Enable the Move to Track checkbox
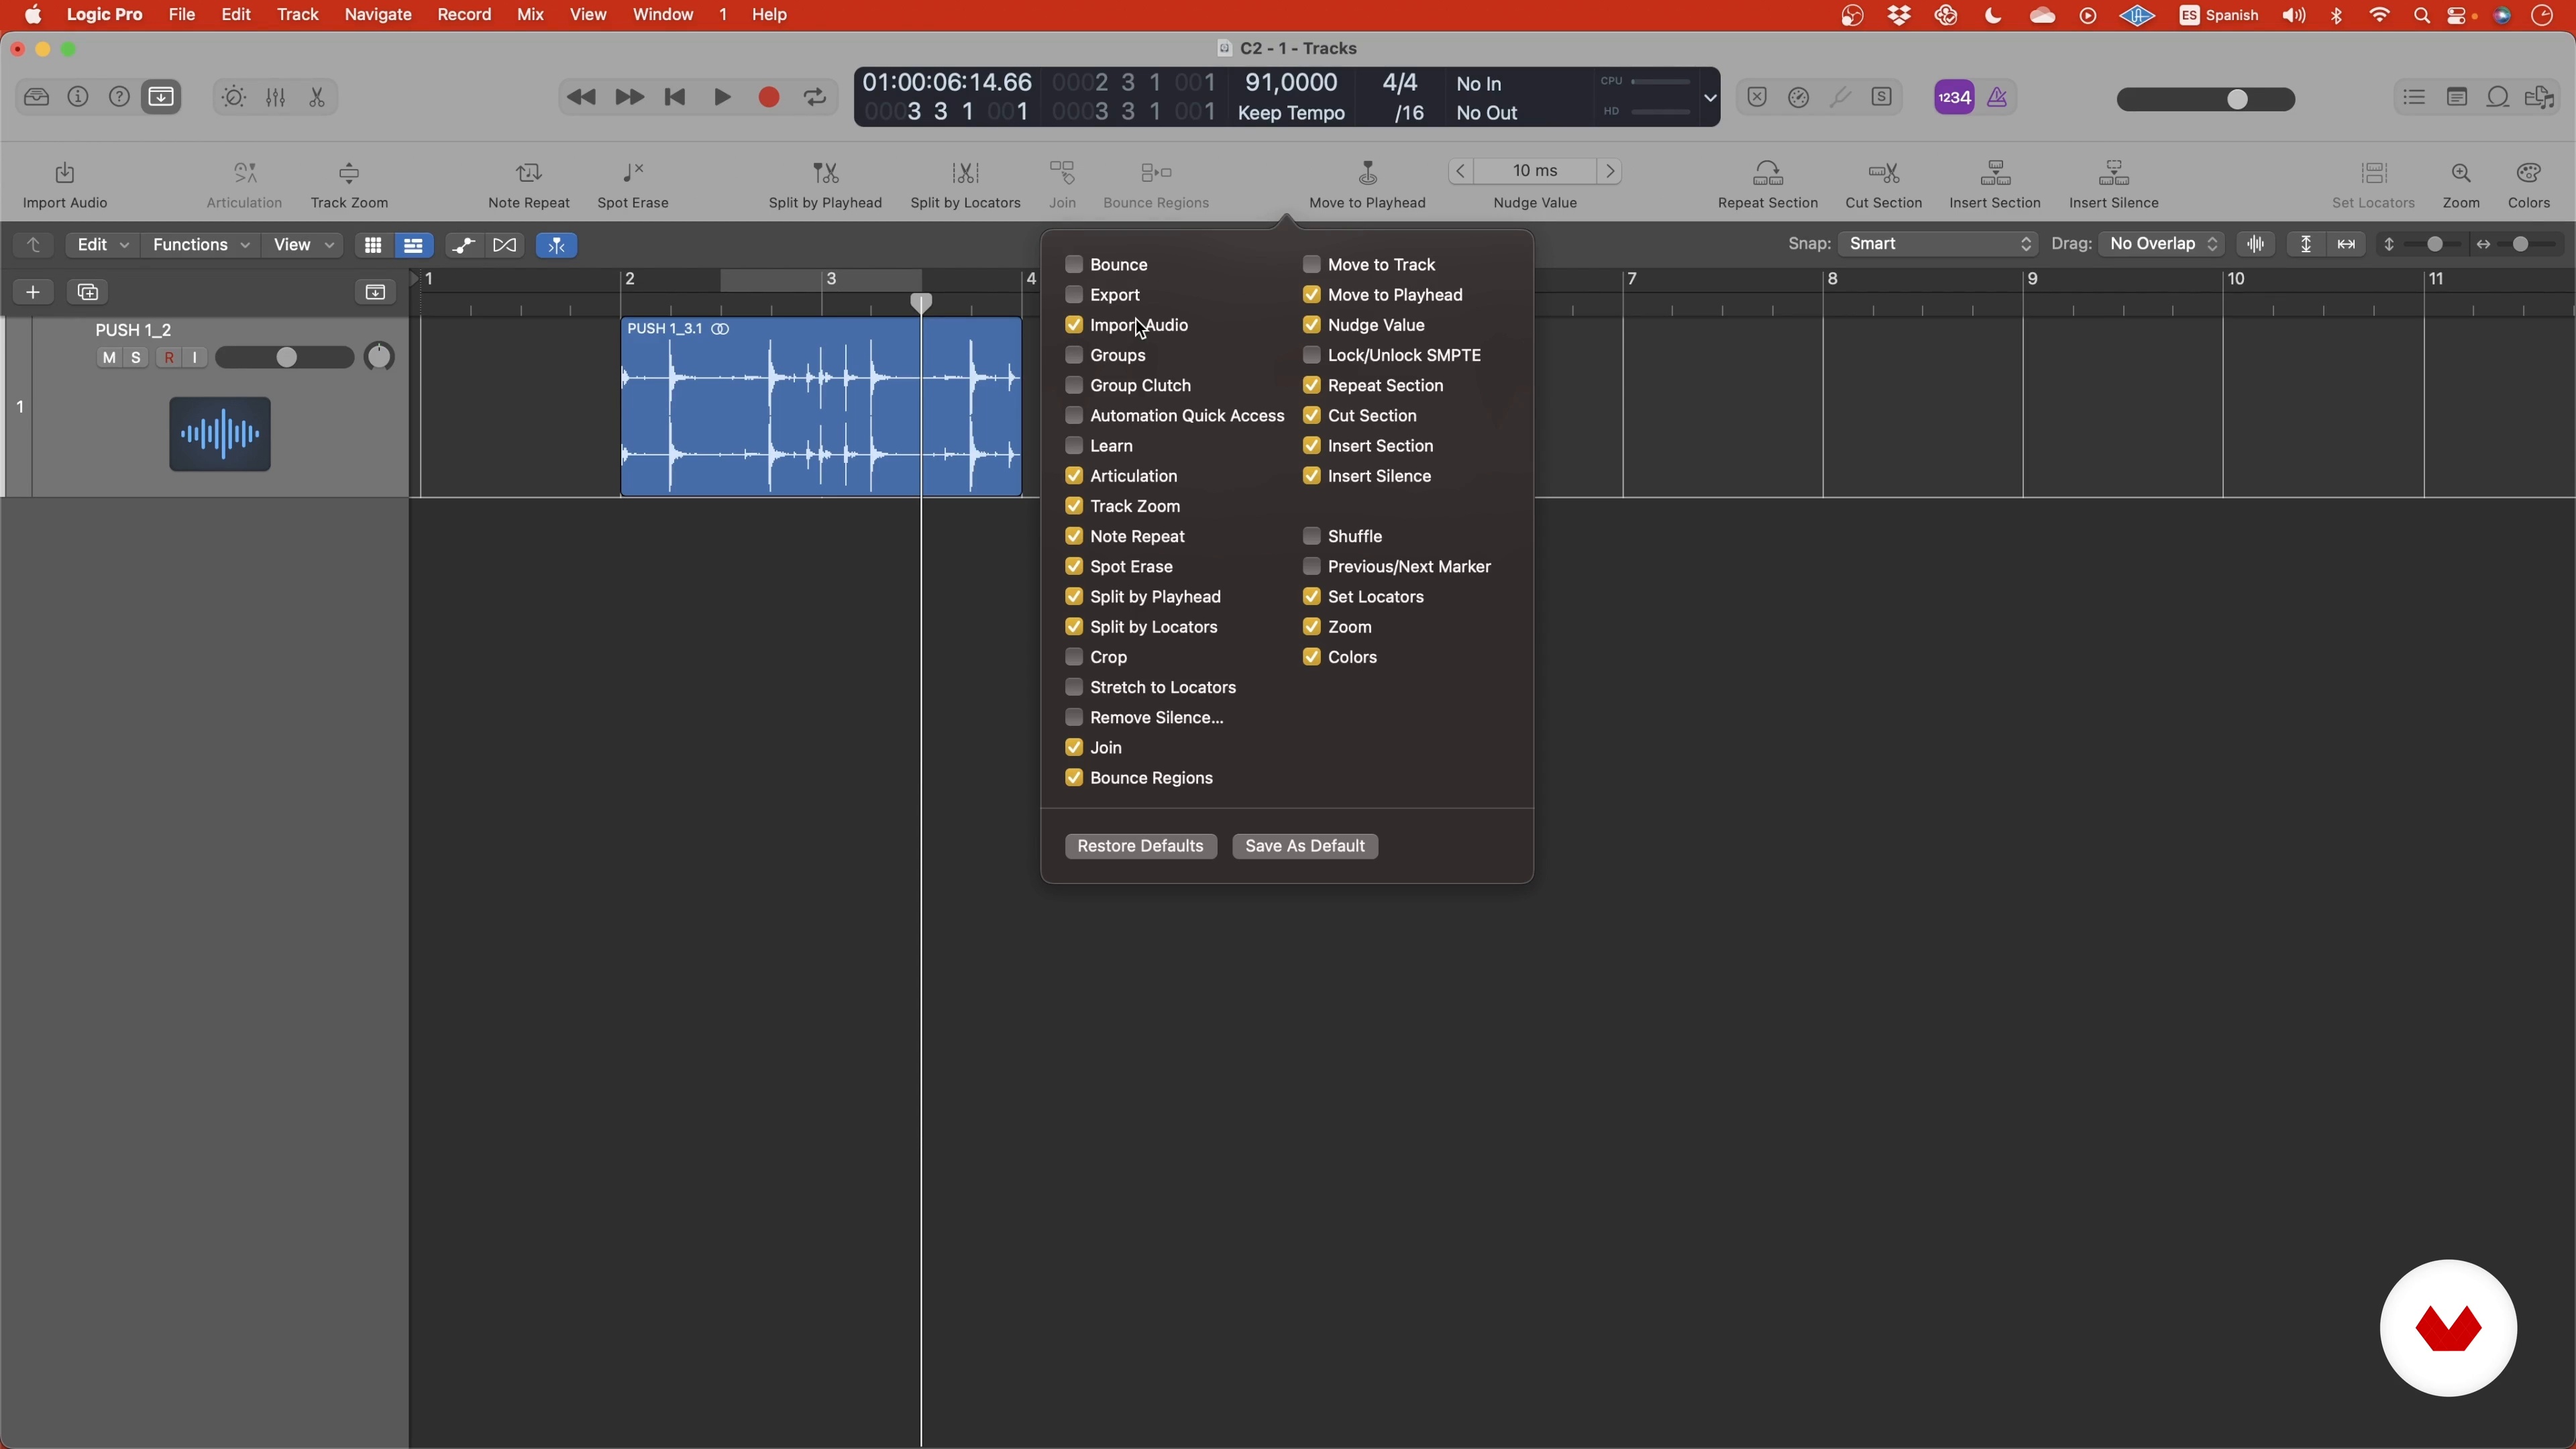The width and height of the screenshot is (2576, 1449). 1312,265
